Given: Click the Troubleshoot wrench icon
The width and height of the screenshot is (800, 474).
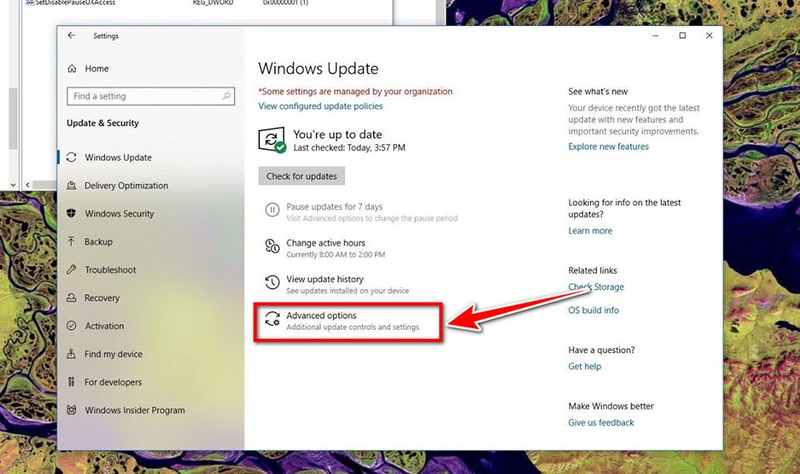Looking at the screenshot, I should click(71, 269).
